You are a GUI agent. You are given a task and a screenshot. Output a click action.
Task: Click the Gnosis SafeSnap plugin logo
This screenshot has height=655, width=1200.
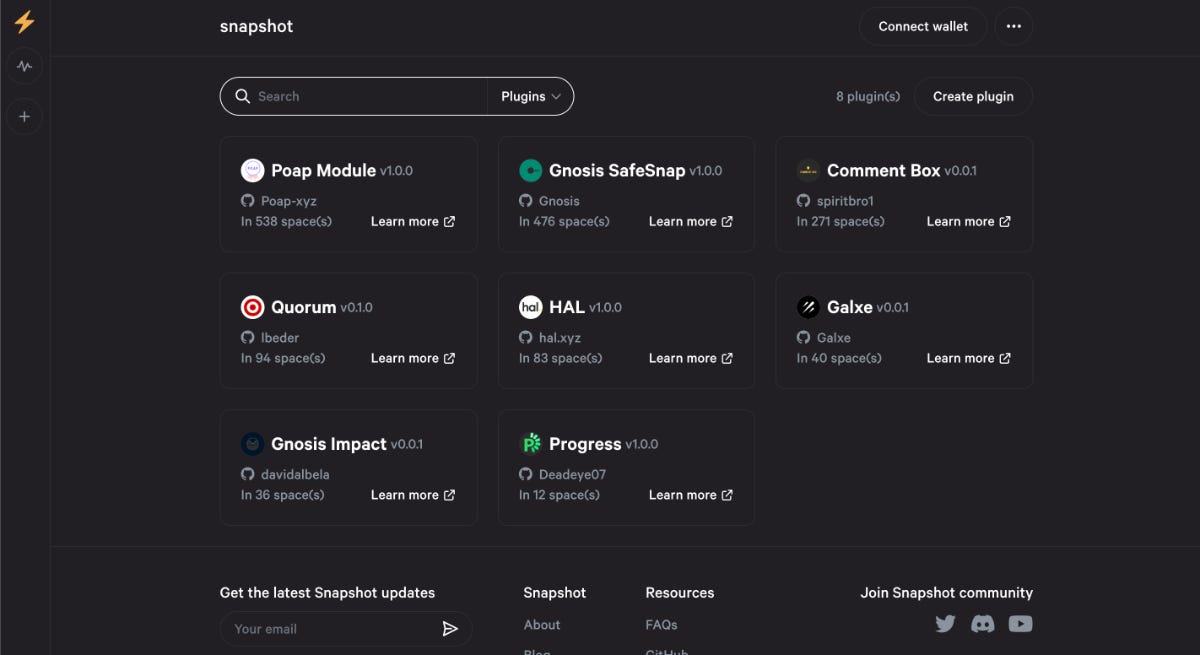pyautogui.click(x=531, y=170)
